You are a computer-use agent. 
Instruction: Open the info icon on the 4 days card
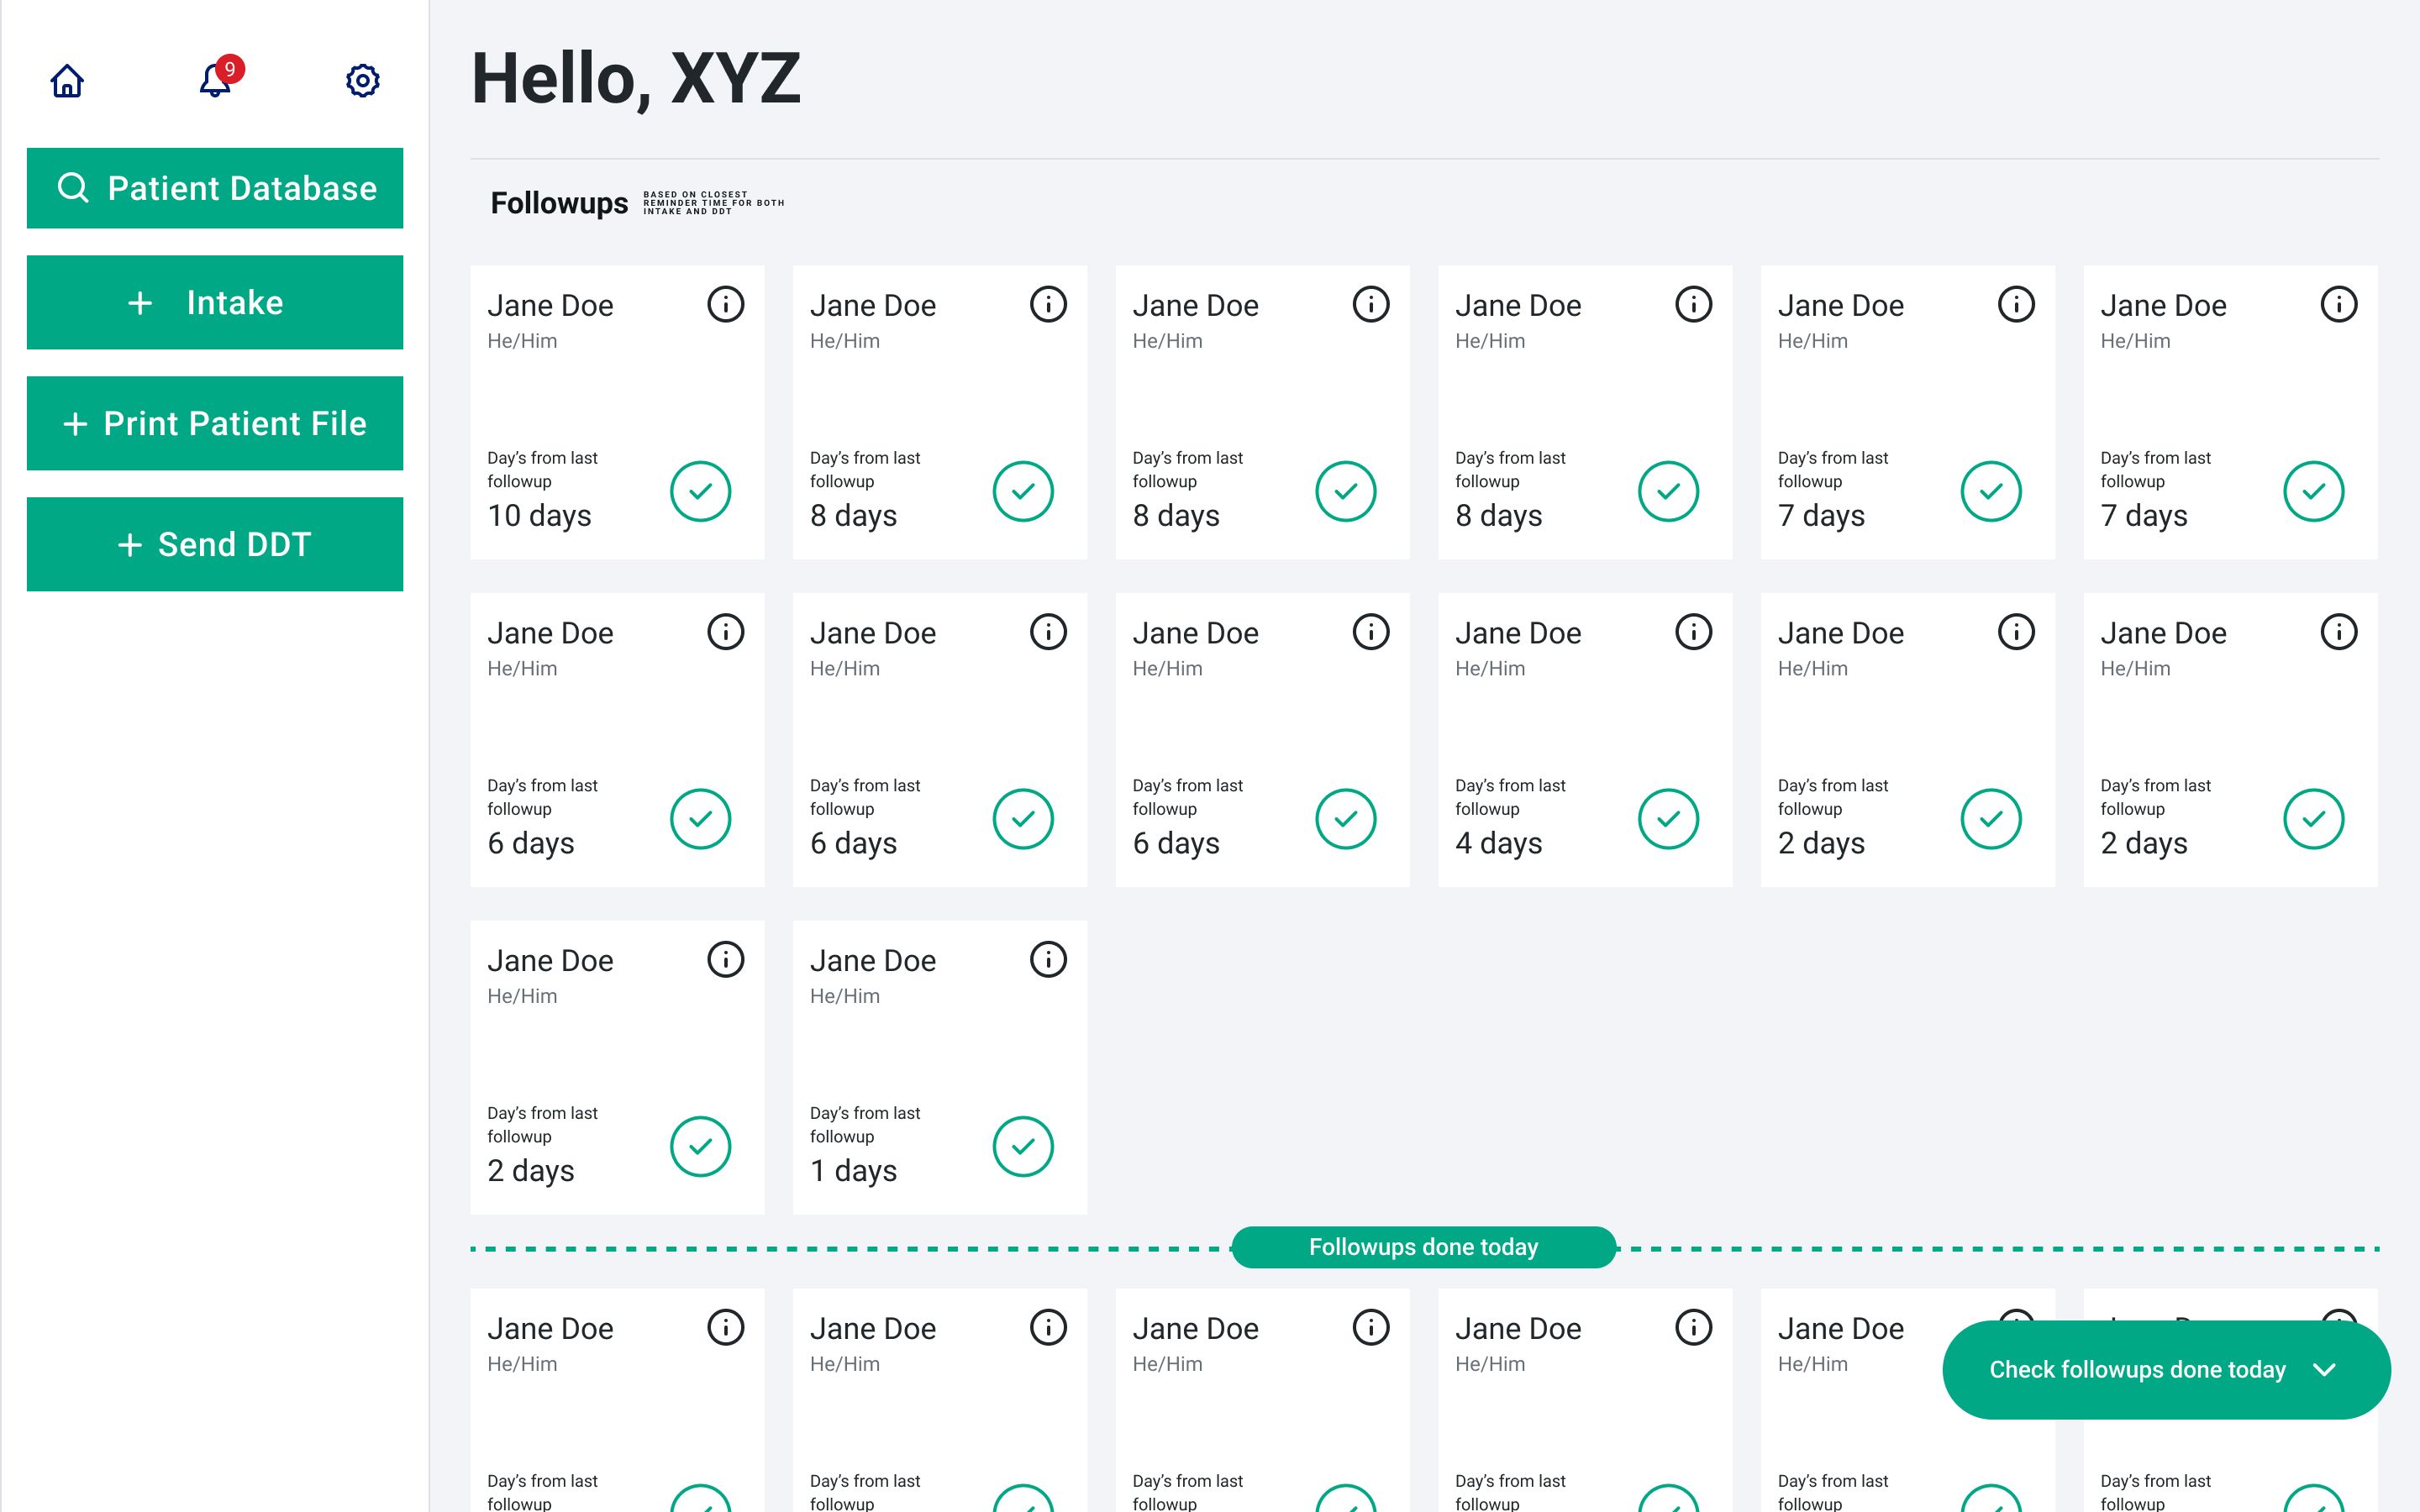tap(1692, 632)
